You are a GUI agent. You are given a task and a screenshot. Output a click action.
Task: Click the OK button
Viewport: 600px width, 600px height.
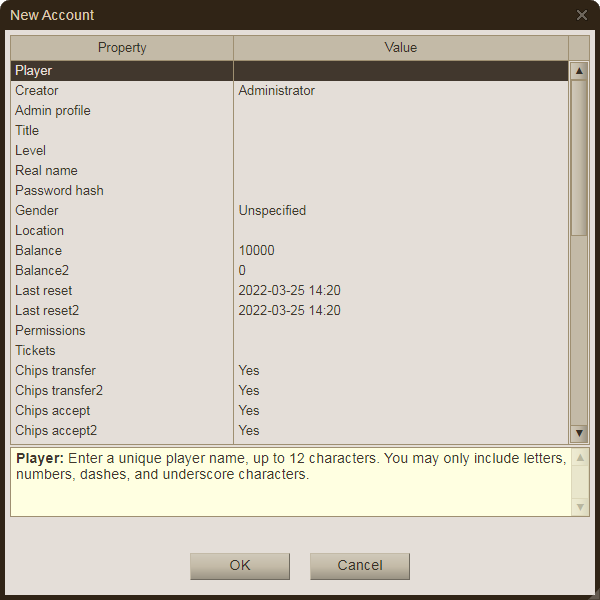(240, 566)
